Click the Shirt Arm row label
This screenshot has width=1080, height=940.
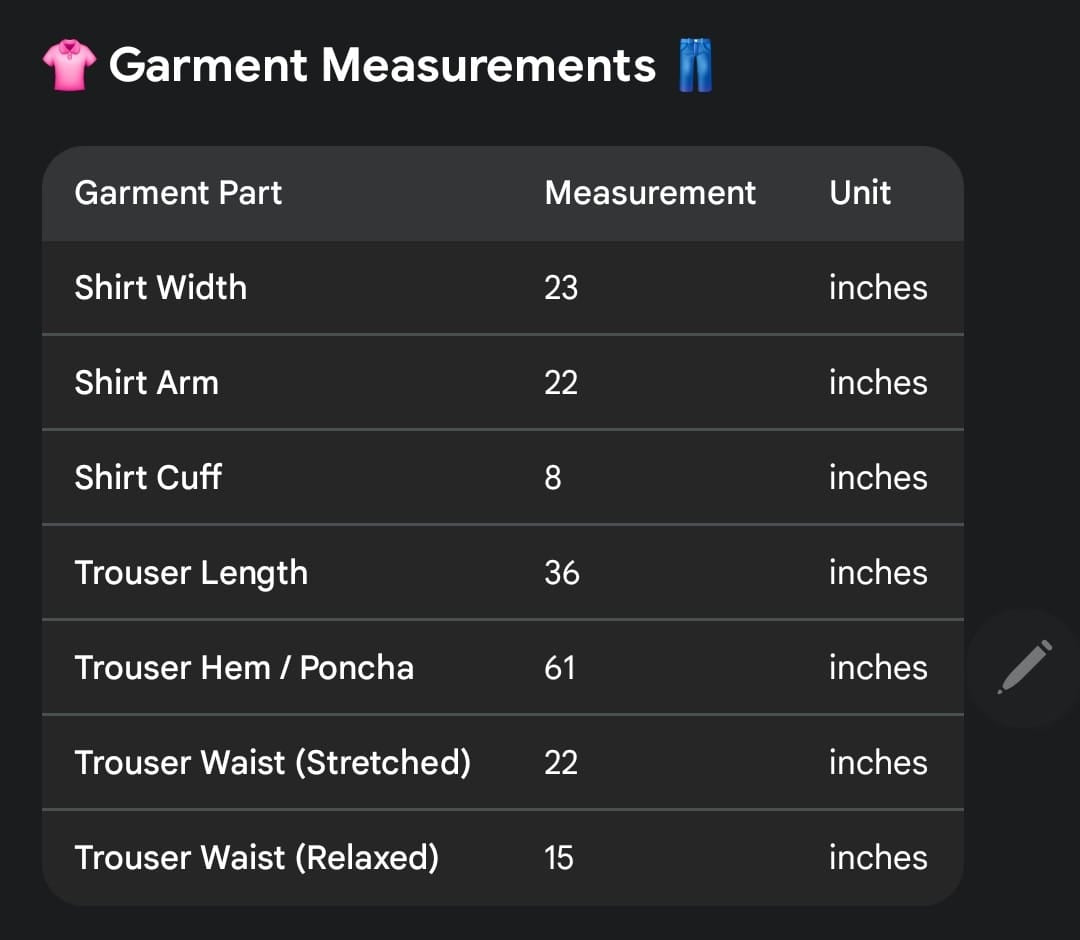point(146,383)
